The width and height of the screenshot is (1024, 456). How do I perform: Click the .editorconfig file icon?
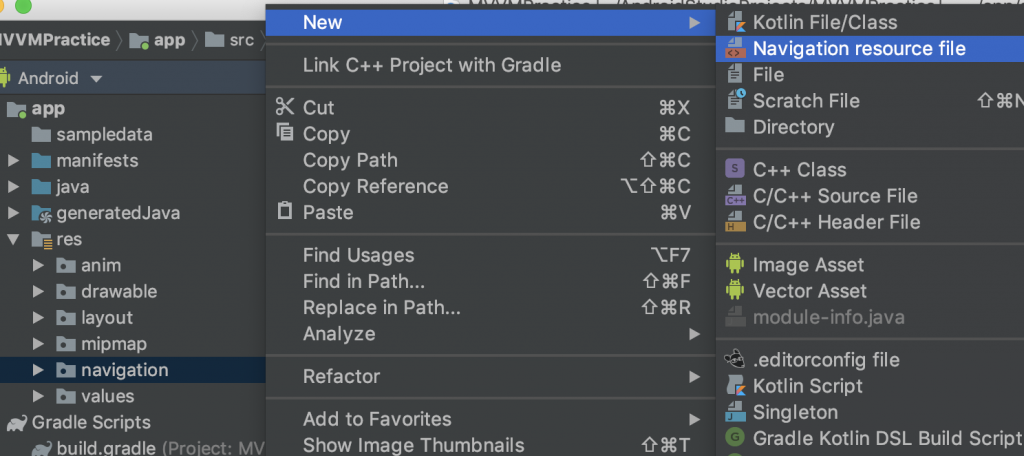point(736,359)
